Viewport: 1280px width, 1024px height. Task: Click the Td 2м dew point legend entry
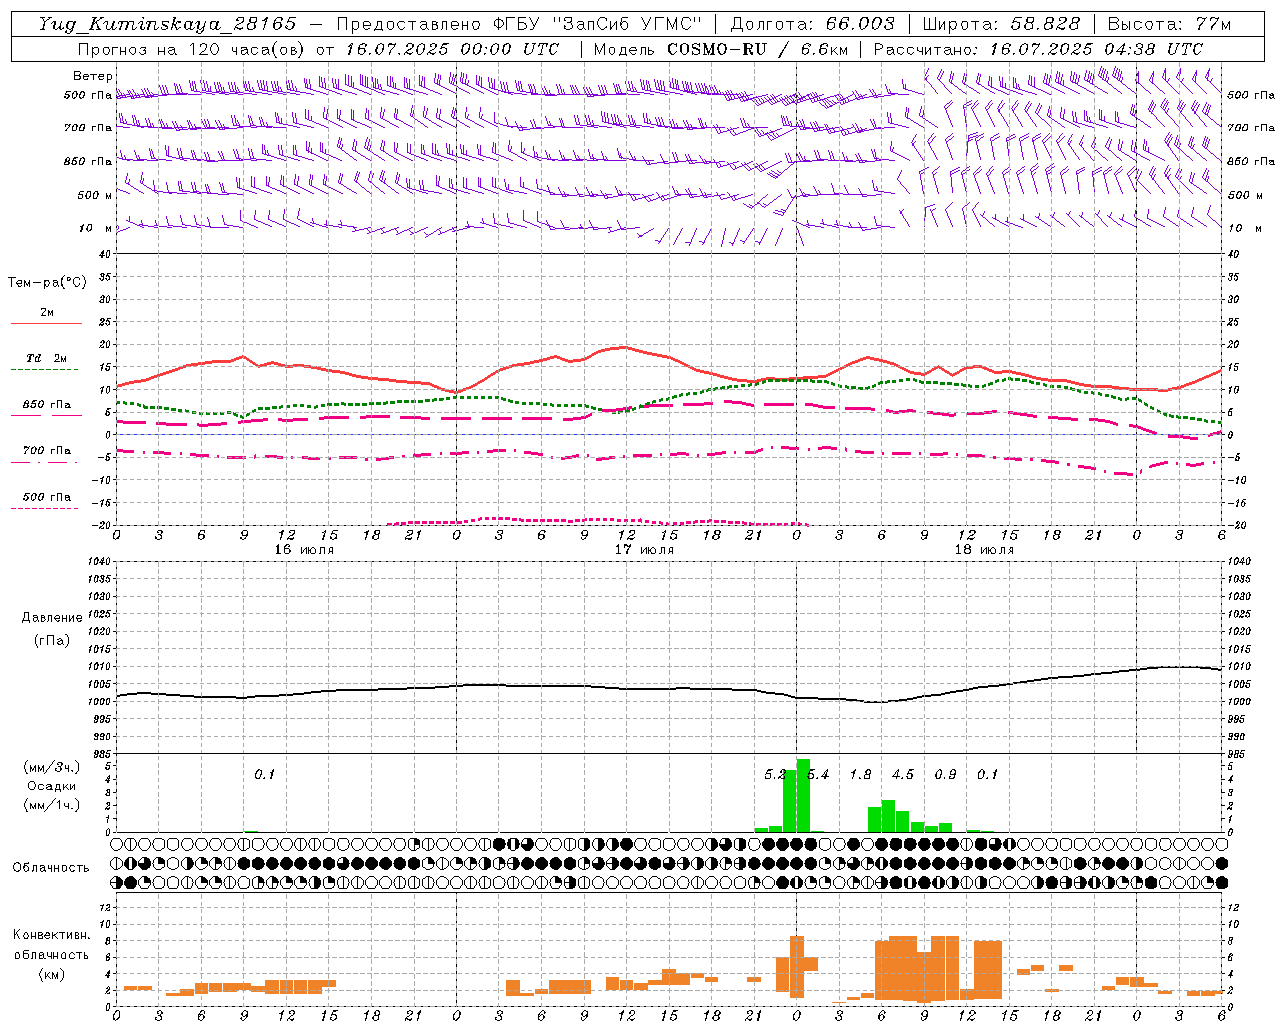click(47, 358)
